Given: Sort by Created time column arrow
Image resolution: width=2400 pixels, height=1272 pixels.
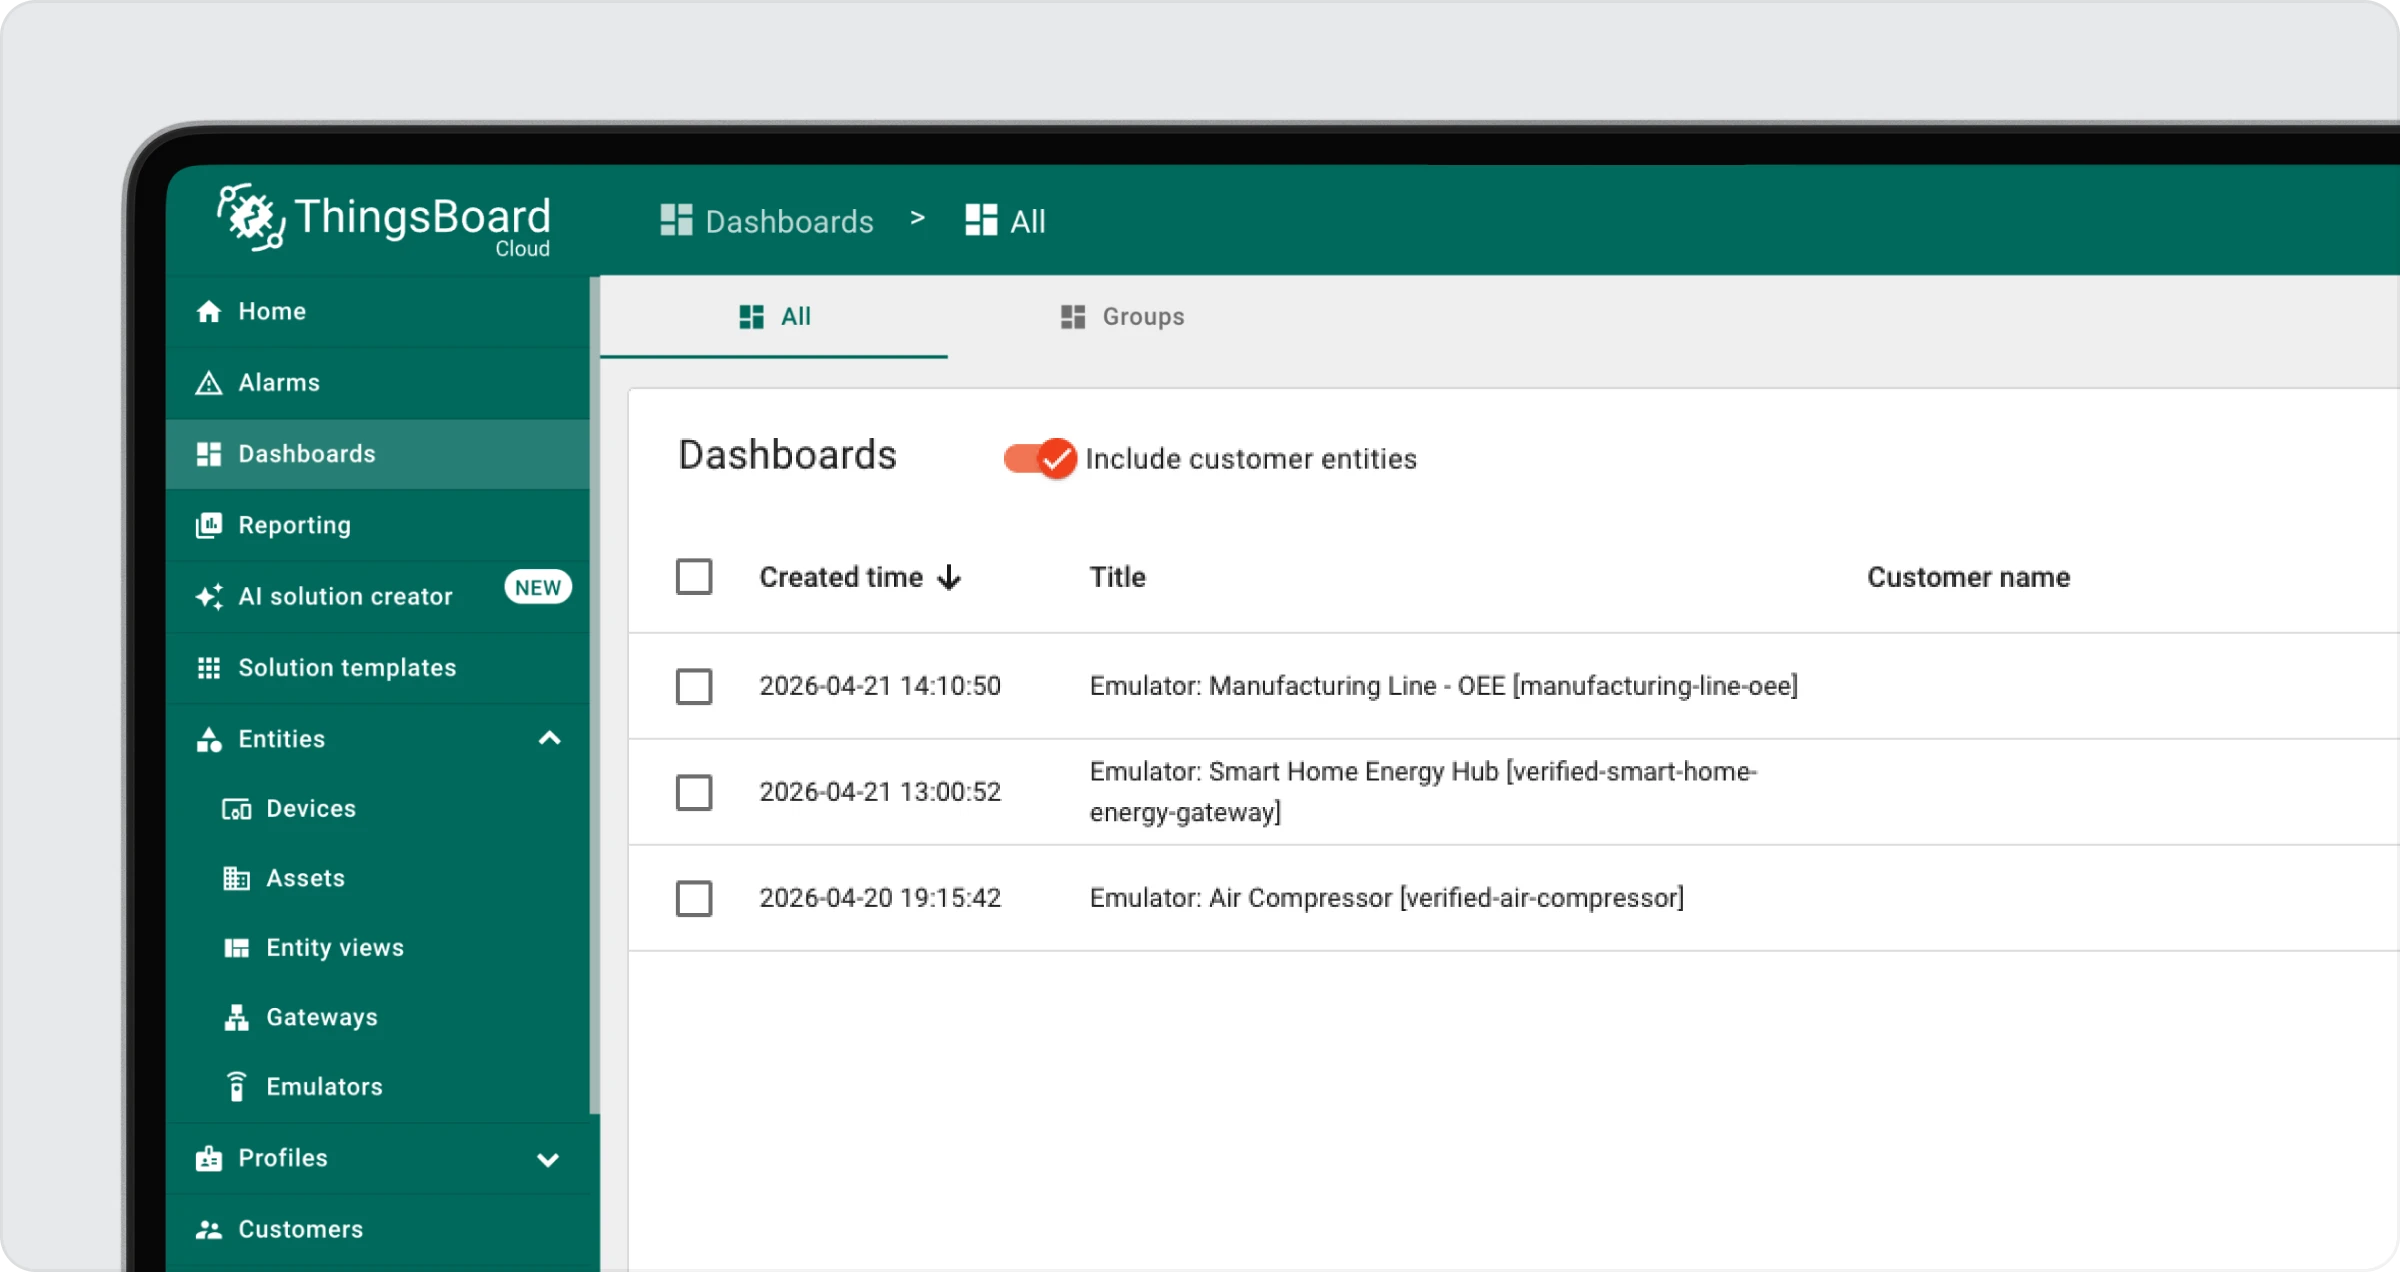Looking at the screenshot, I should coord(949,578).
